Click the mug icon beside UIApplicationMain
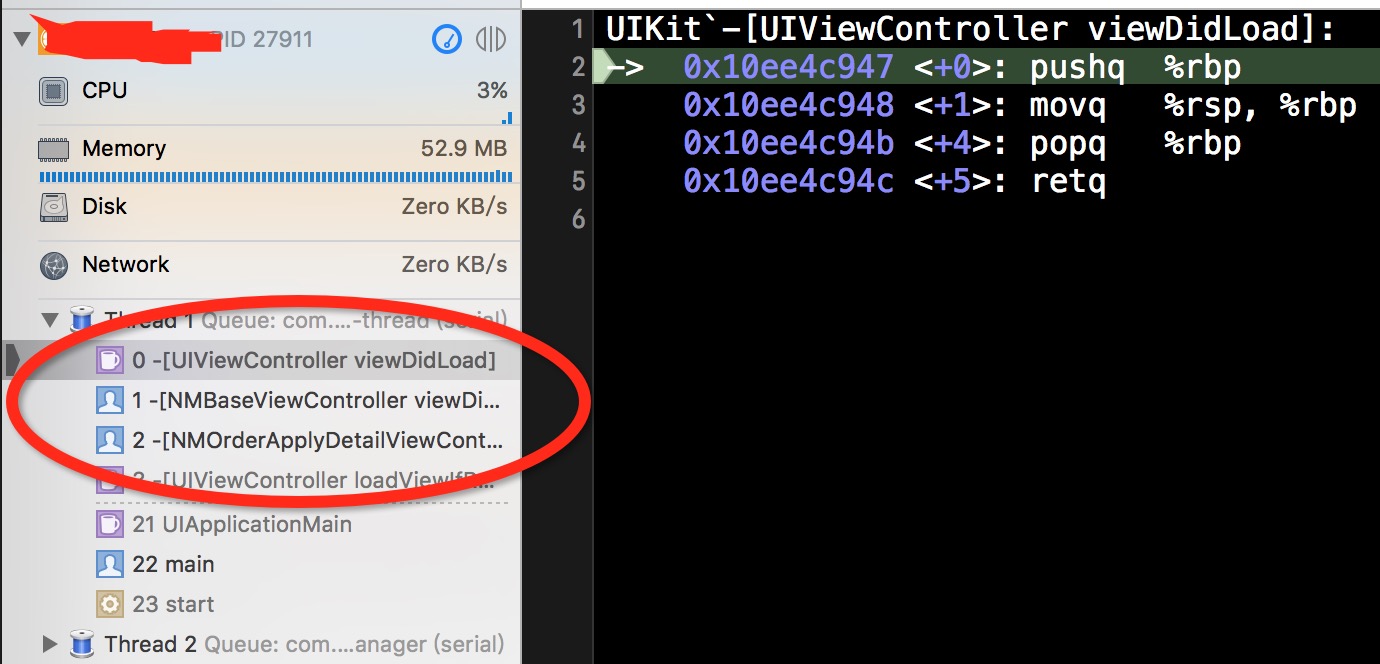This screenshot has height=664, width=1380. (109, 523)
